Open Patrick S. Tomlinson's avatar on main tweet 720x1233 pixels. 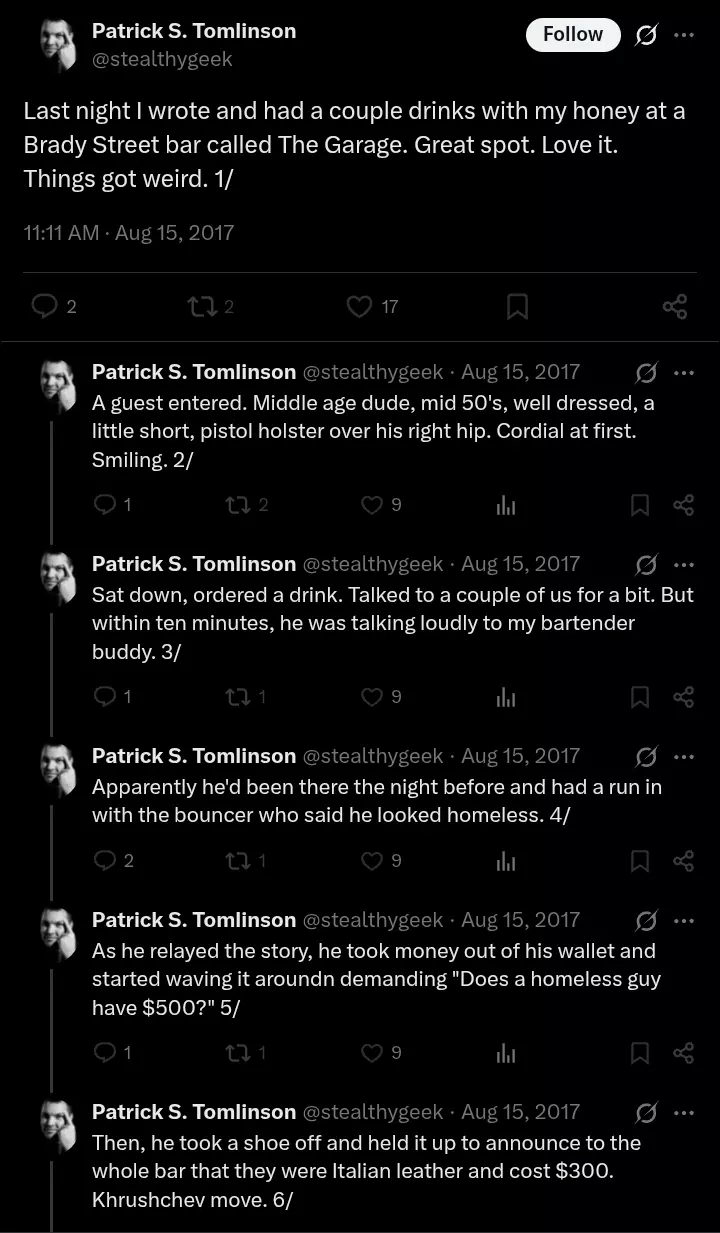tap(59, 47)
